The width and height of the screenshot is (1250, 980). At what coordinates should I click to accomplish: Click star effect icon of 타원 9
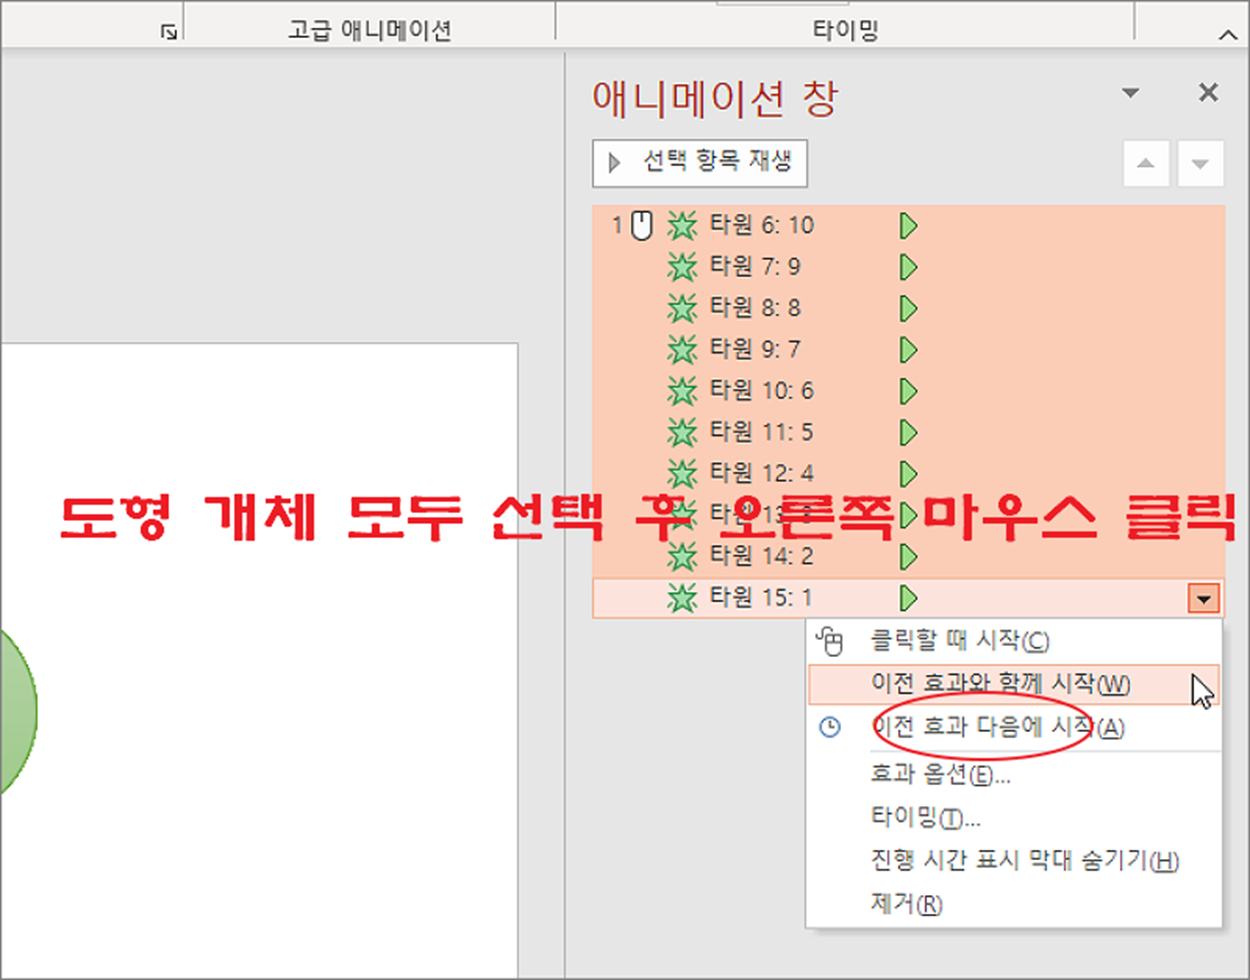pos(682,349)
